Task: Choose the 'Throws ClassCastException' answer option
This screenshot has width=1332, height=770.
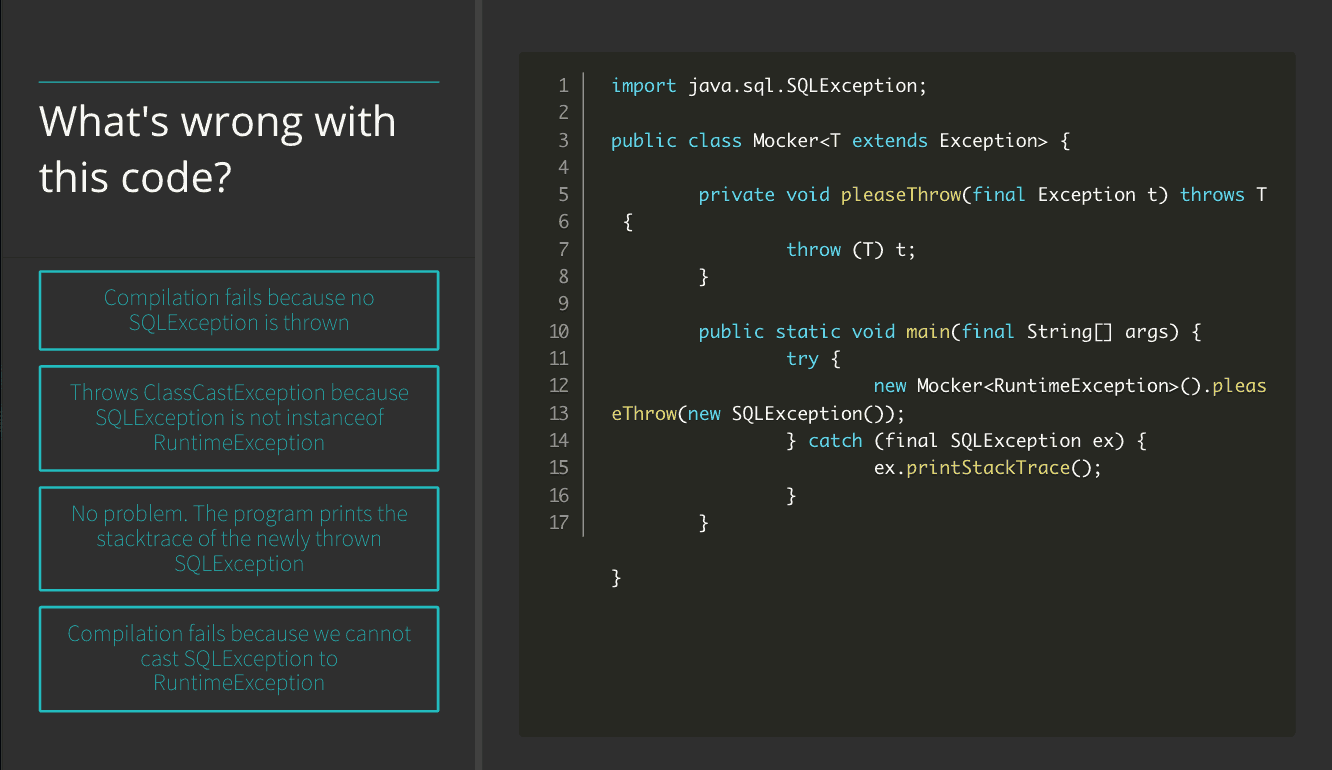Action: (239, 418)
